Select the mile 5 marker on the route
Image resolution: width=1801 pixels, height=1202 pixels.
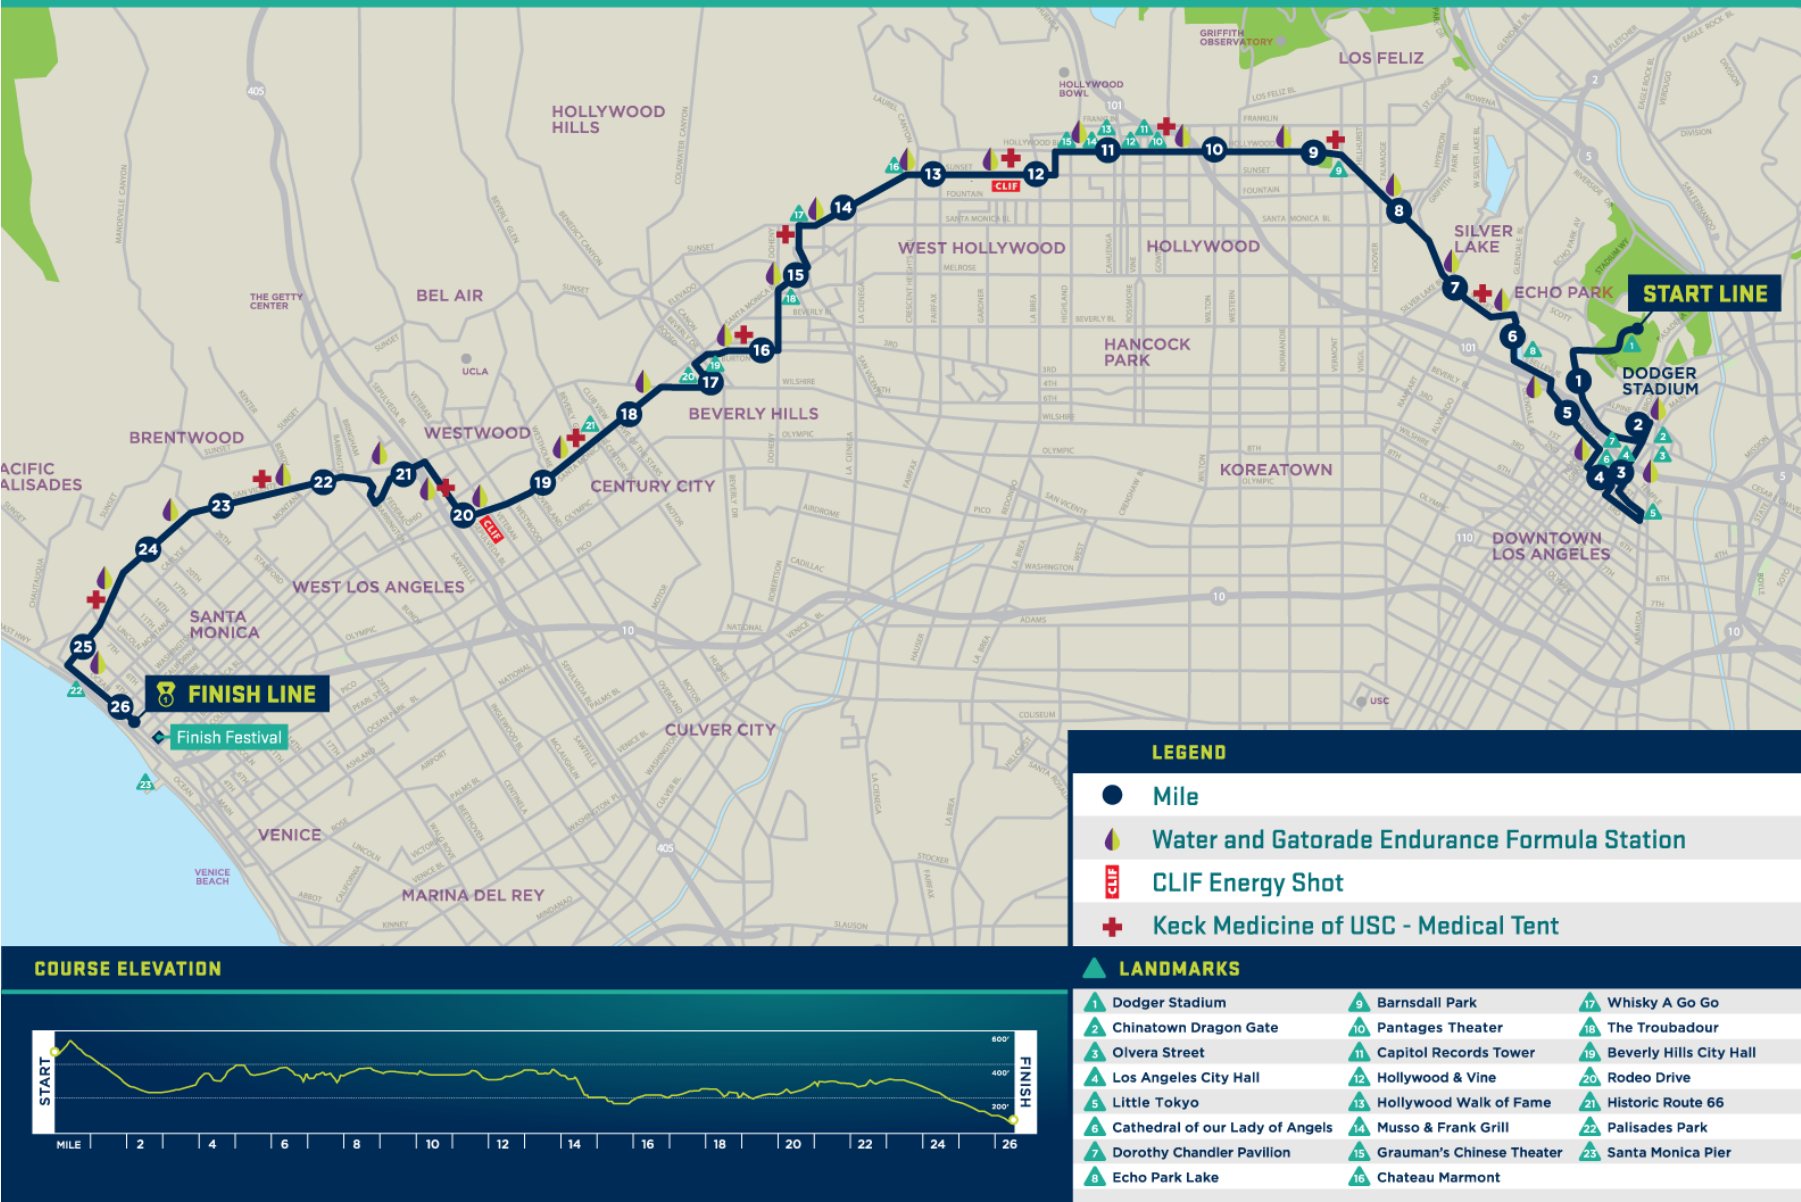pyautogui.click(x=1567, y=412)
